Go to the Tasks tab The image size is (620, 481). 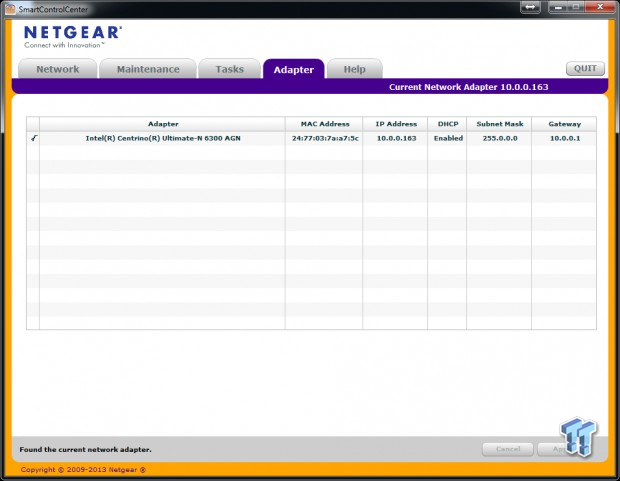229,69
